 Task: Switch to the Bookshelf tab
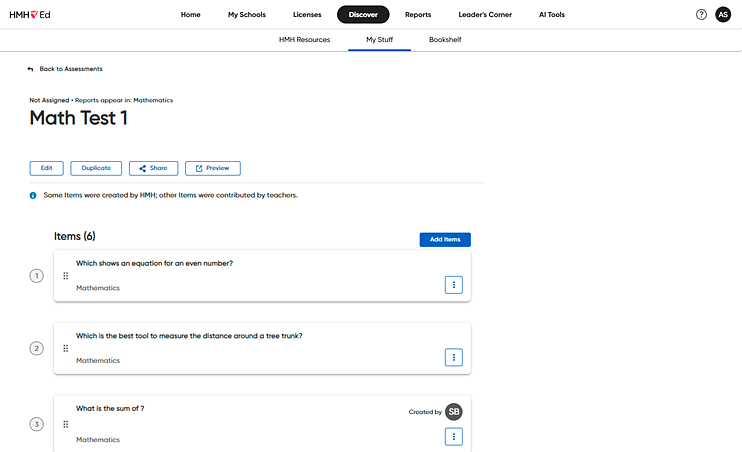tap(445, 40)
